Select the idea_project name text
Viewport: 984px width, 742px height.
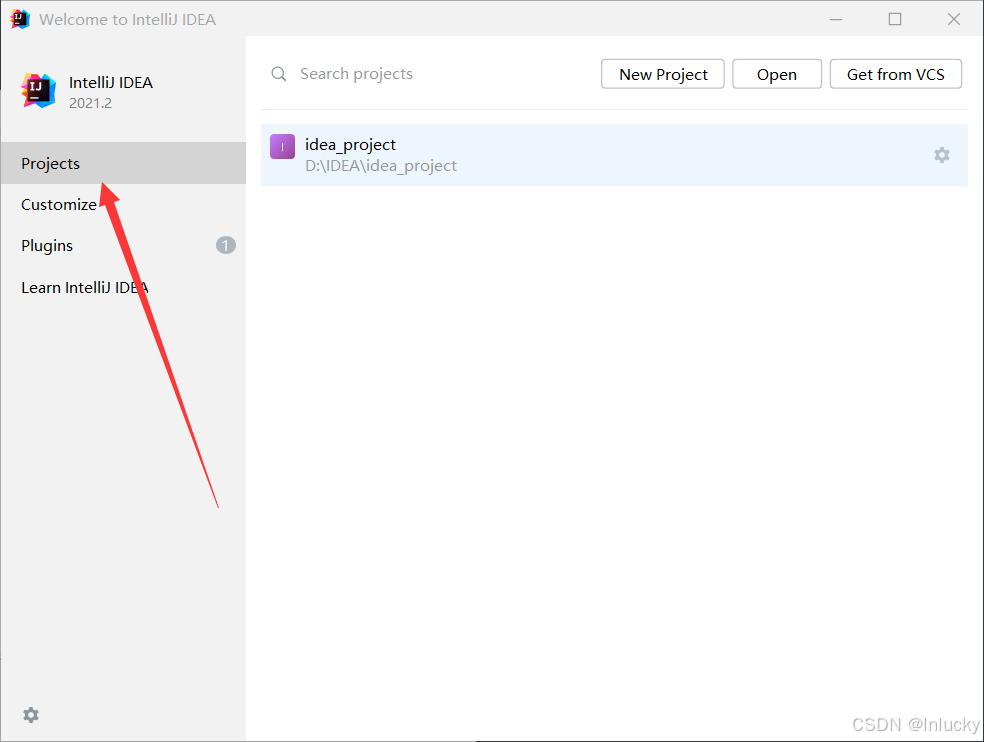[x=350, y=145]
